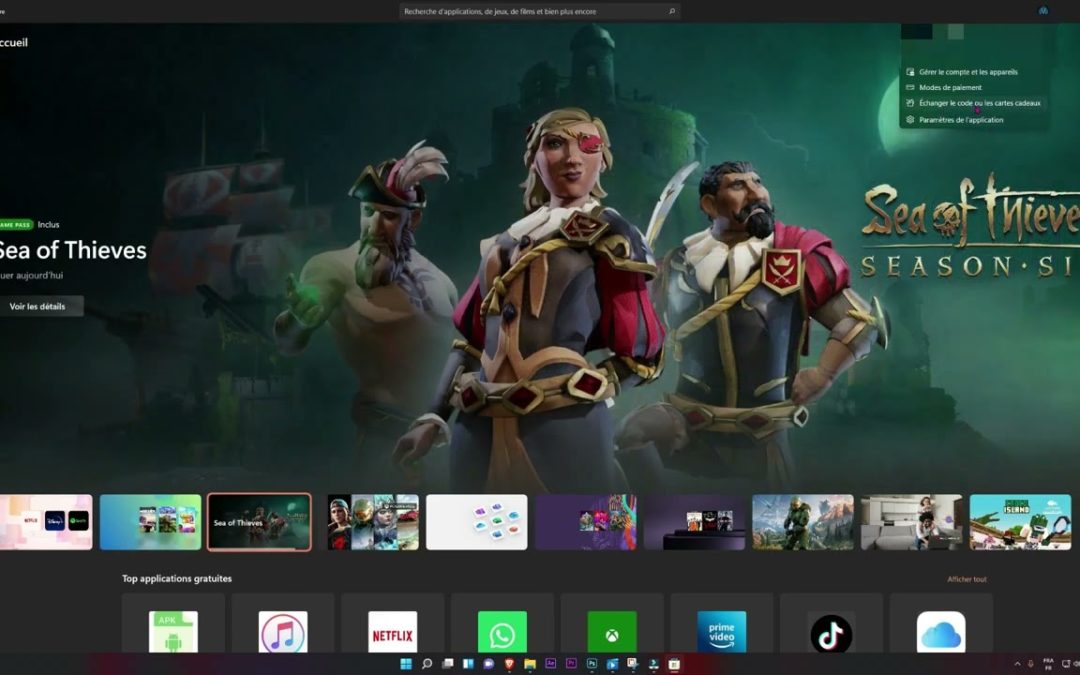This screenshot has width=1080, height=675.
Task: Show hidden system tray icons
Action: click(1017, 664)
